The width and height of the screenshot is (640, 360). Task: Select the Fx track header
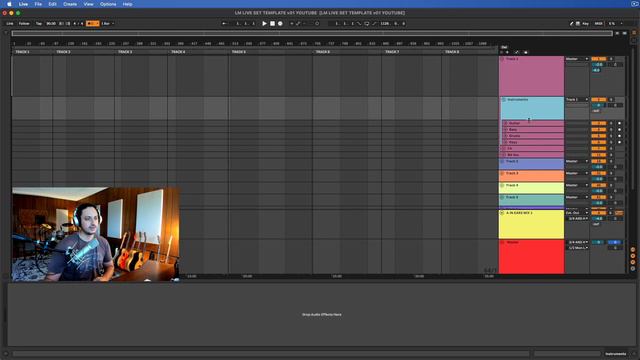point(532,149)
